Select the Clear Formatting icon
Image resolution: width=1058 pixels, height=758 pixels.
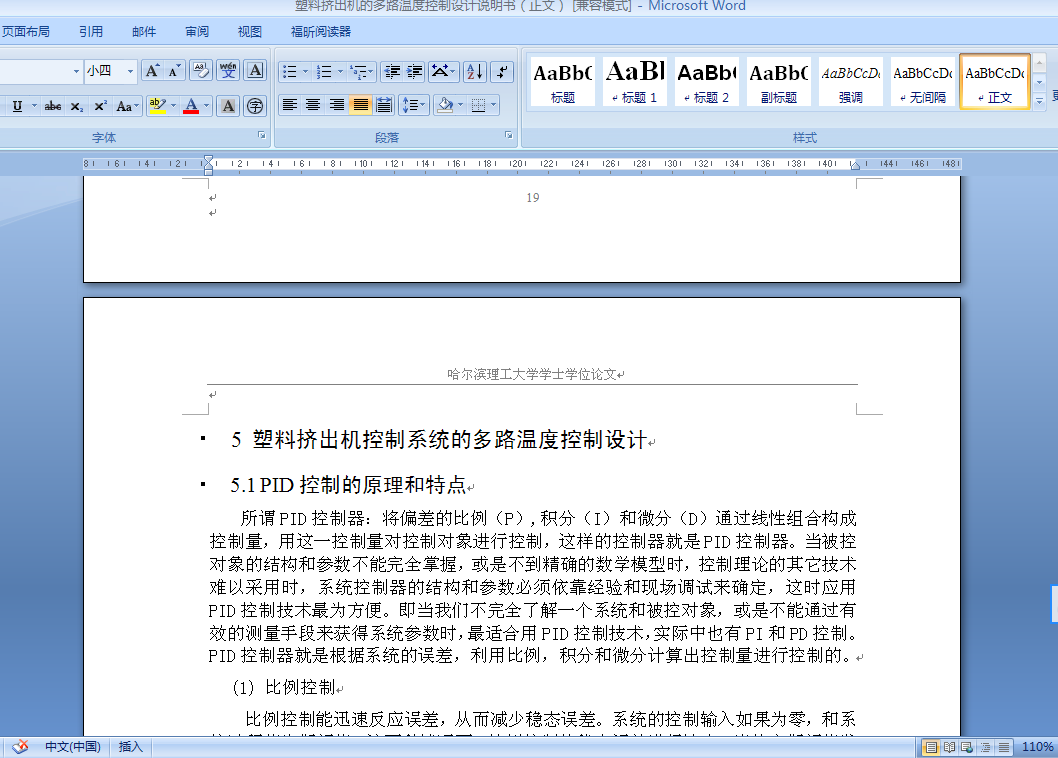(200, 68)
